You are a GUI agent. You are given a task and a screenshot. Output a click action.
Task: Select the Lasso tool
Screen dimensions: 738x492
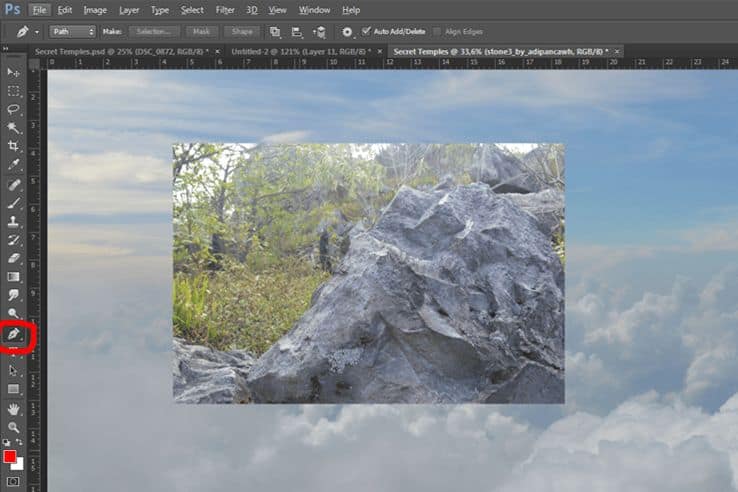tap(13, 109)
